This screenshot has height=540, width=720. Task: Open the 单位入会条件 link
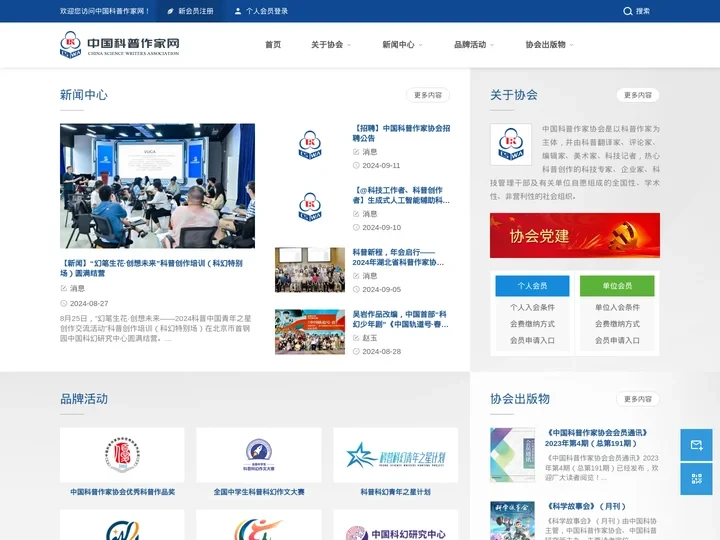pos(617,307)
